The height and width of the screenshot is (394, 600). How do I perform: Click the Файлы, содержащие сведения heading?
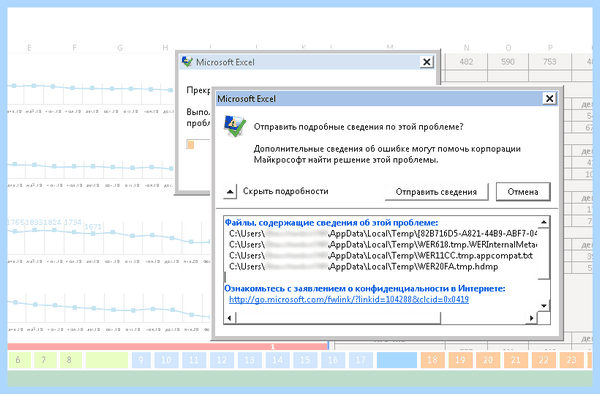point(331,223)
